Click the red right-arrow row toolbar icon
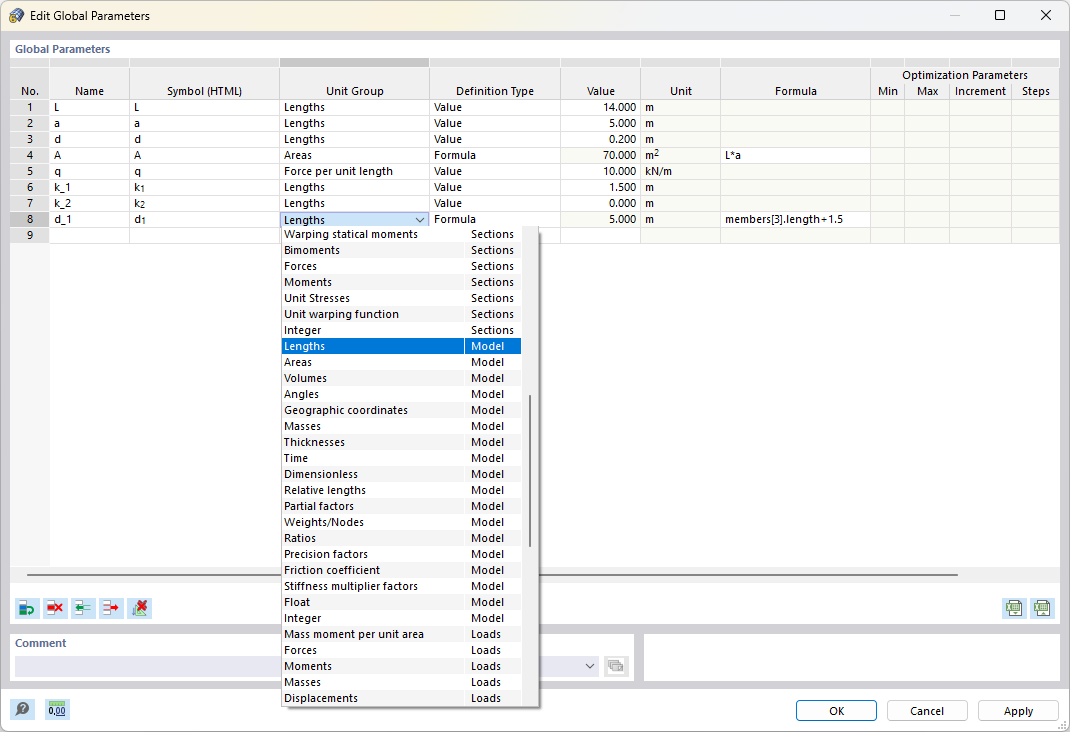The width and height of the screenshot is (1070, 732). click(111, 608)
